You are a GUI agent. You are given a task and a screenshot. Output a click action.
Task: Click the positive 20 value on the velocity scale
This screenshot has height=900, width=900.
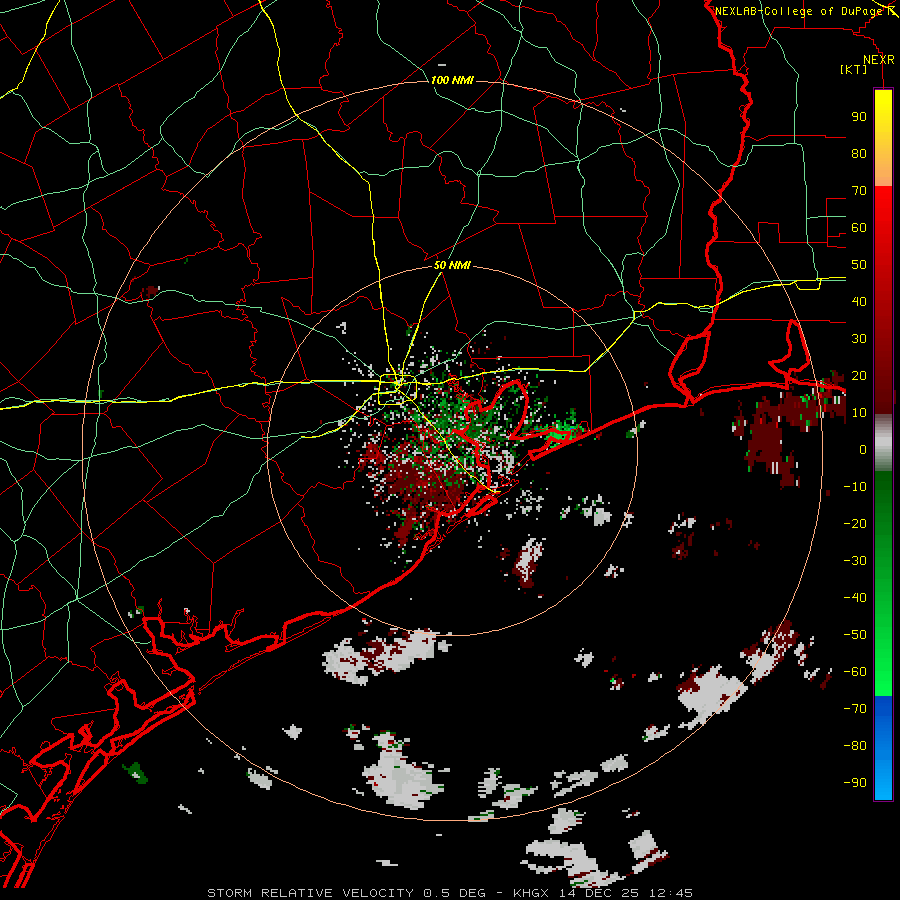[859, 375]
